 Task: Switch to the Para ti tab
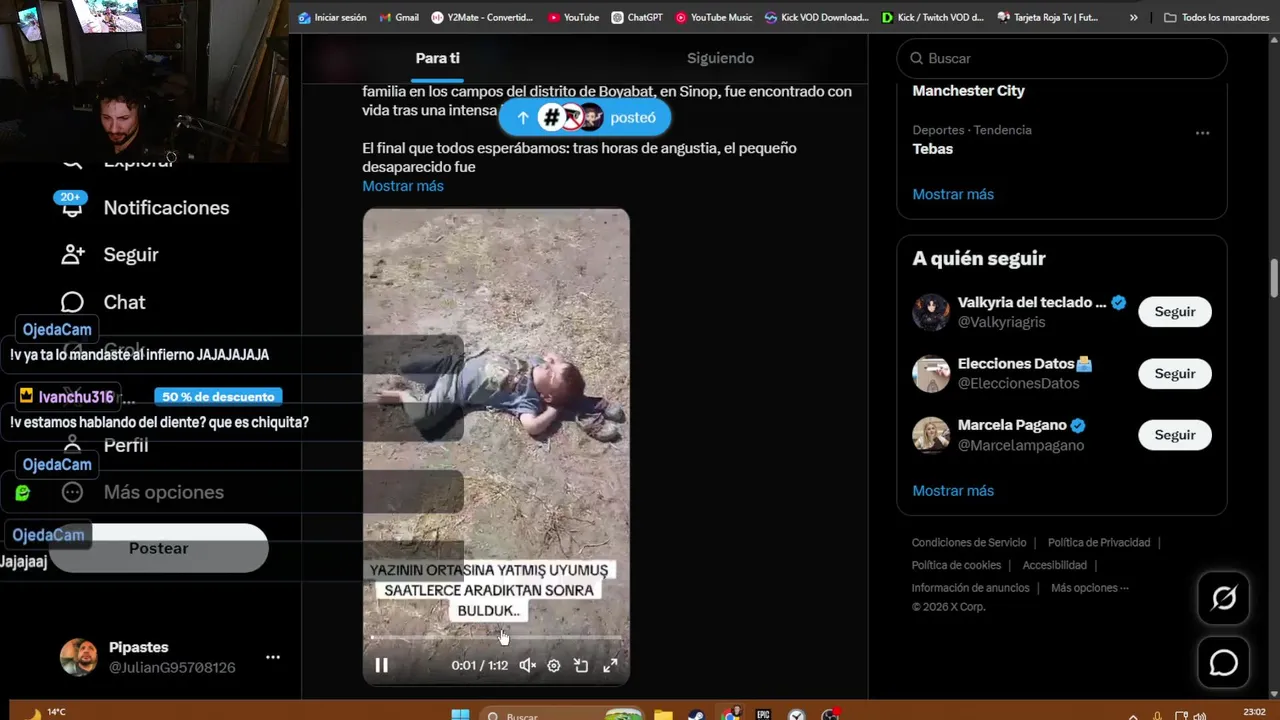pyautogui.click(x=437, y=58)
